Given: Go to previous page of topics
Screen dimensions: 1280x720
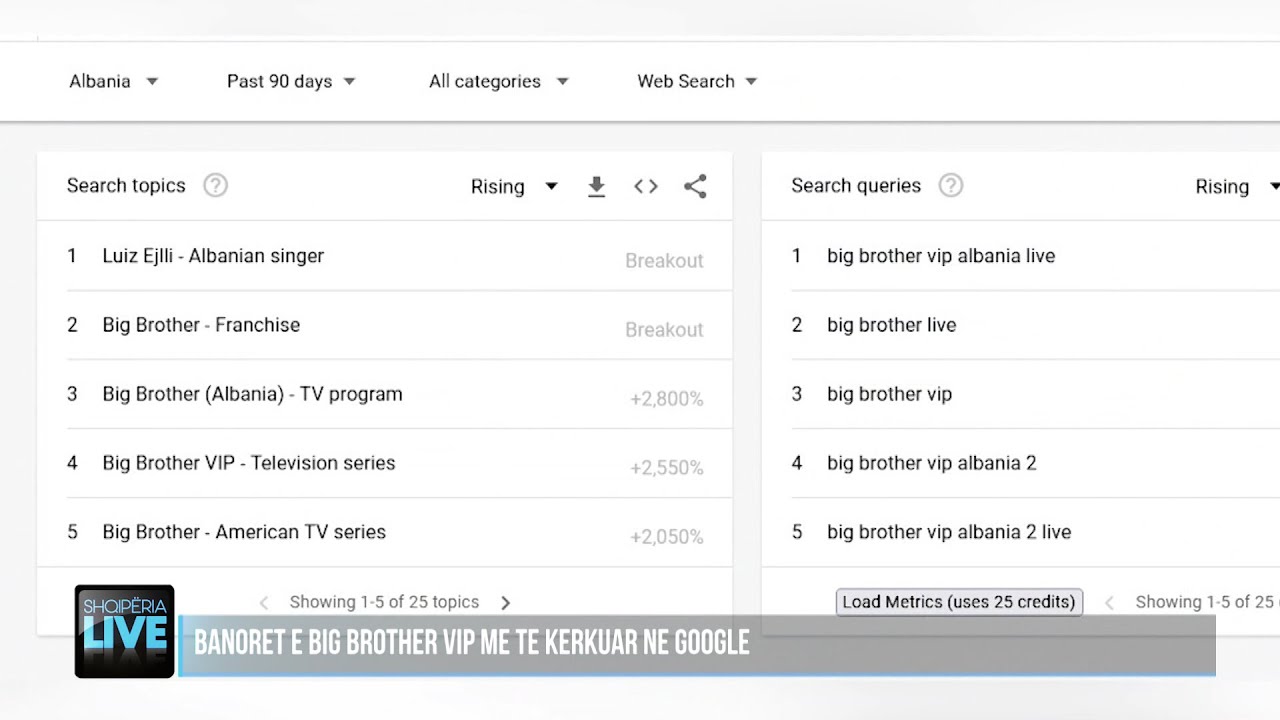Looking at the screenshot, I should point(264,602).
